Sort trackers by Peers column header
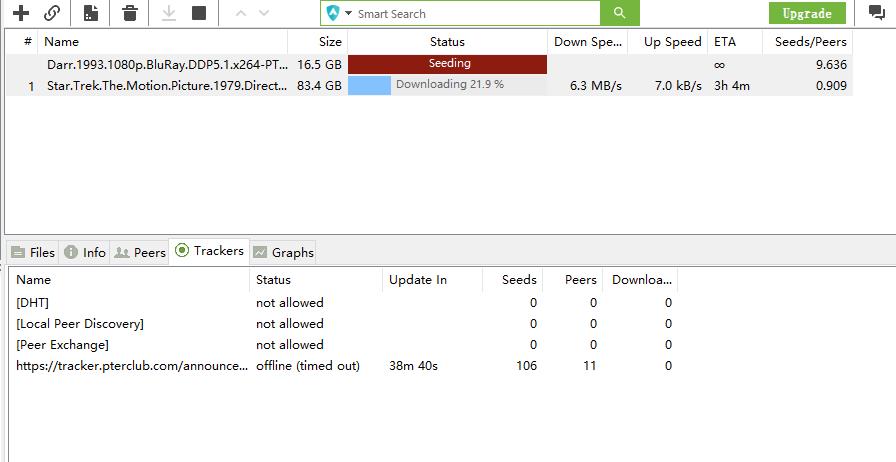This screenshot has height=462, width=896. click(573, 280)
